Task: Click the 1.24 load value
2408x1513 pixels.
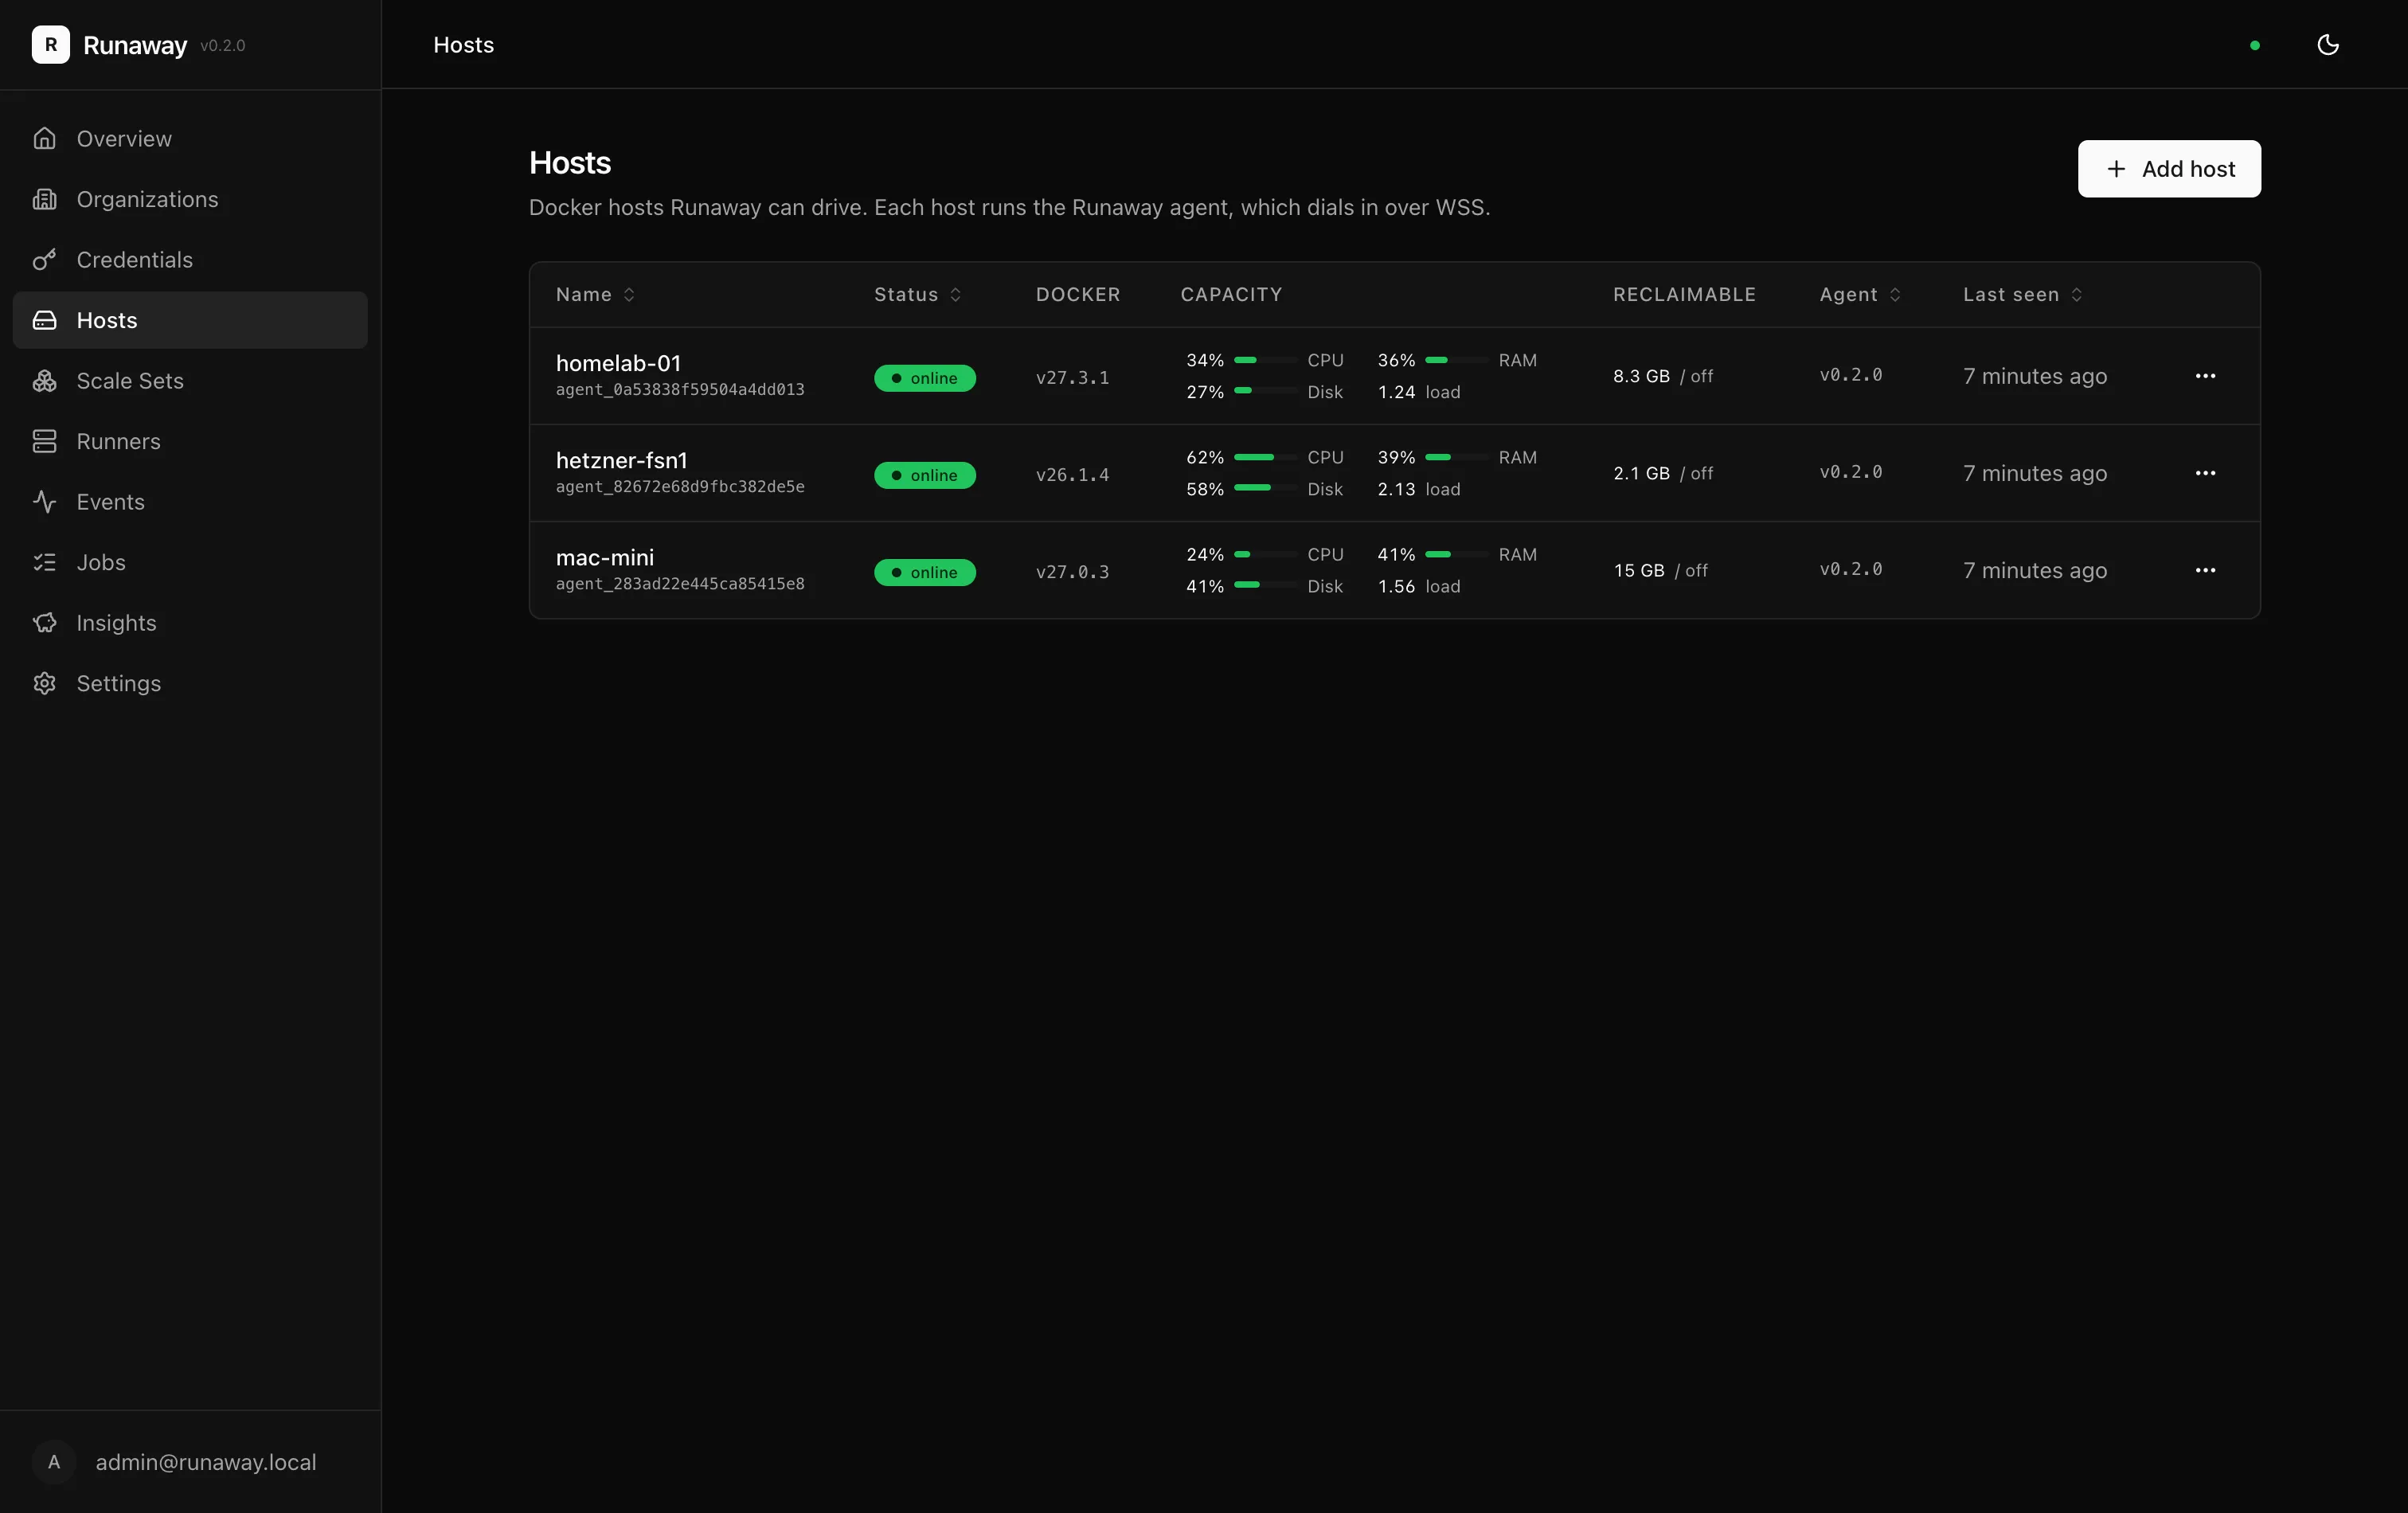Action: pyautogui.click(x=1396, y=392)
